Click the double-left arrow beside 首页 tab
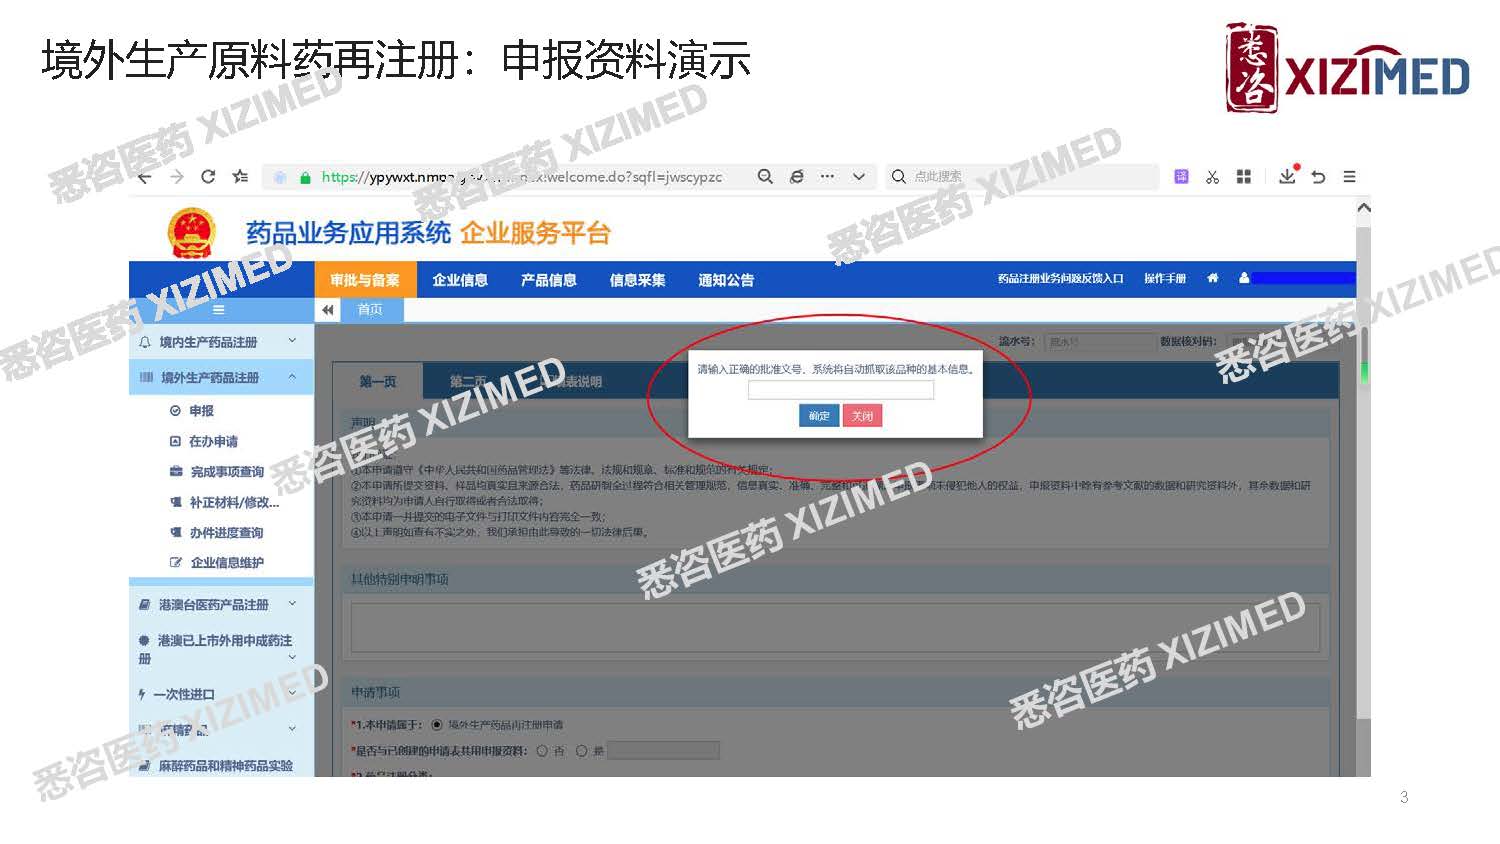1500x844 pixels. pos(327,310)
